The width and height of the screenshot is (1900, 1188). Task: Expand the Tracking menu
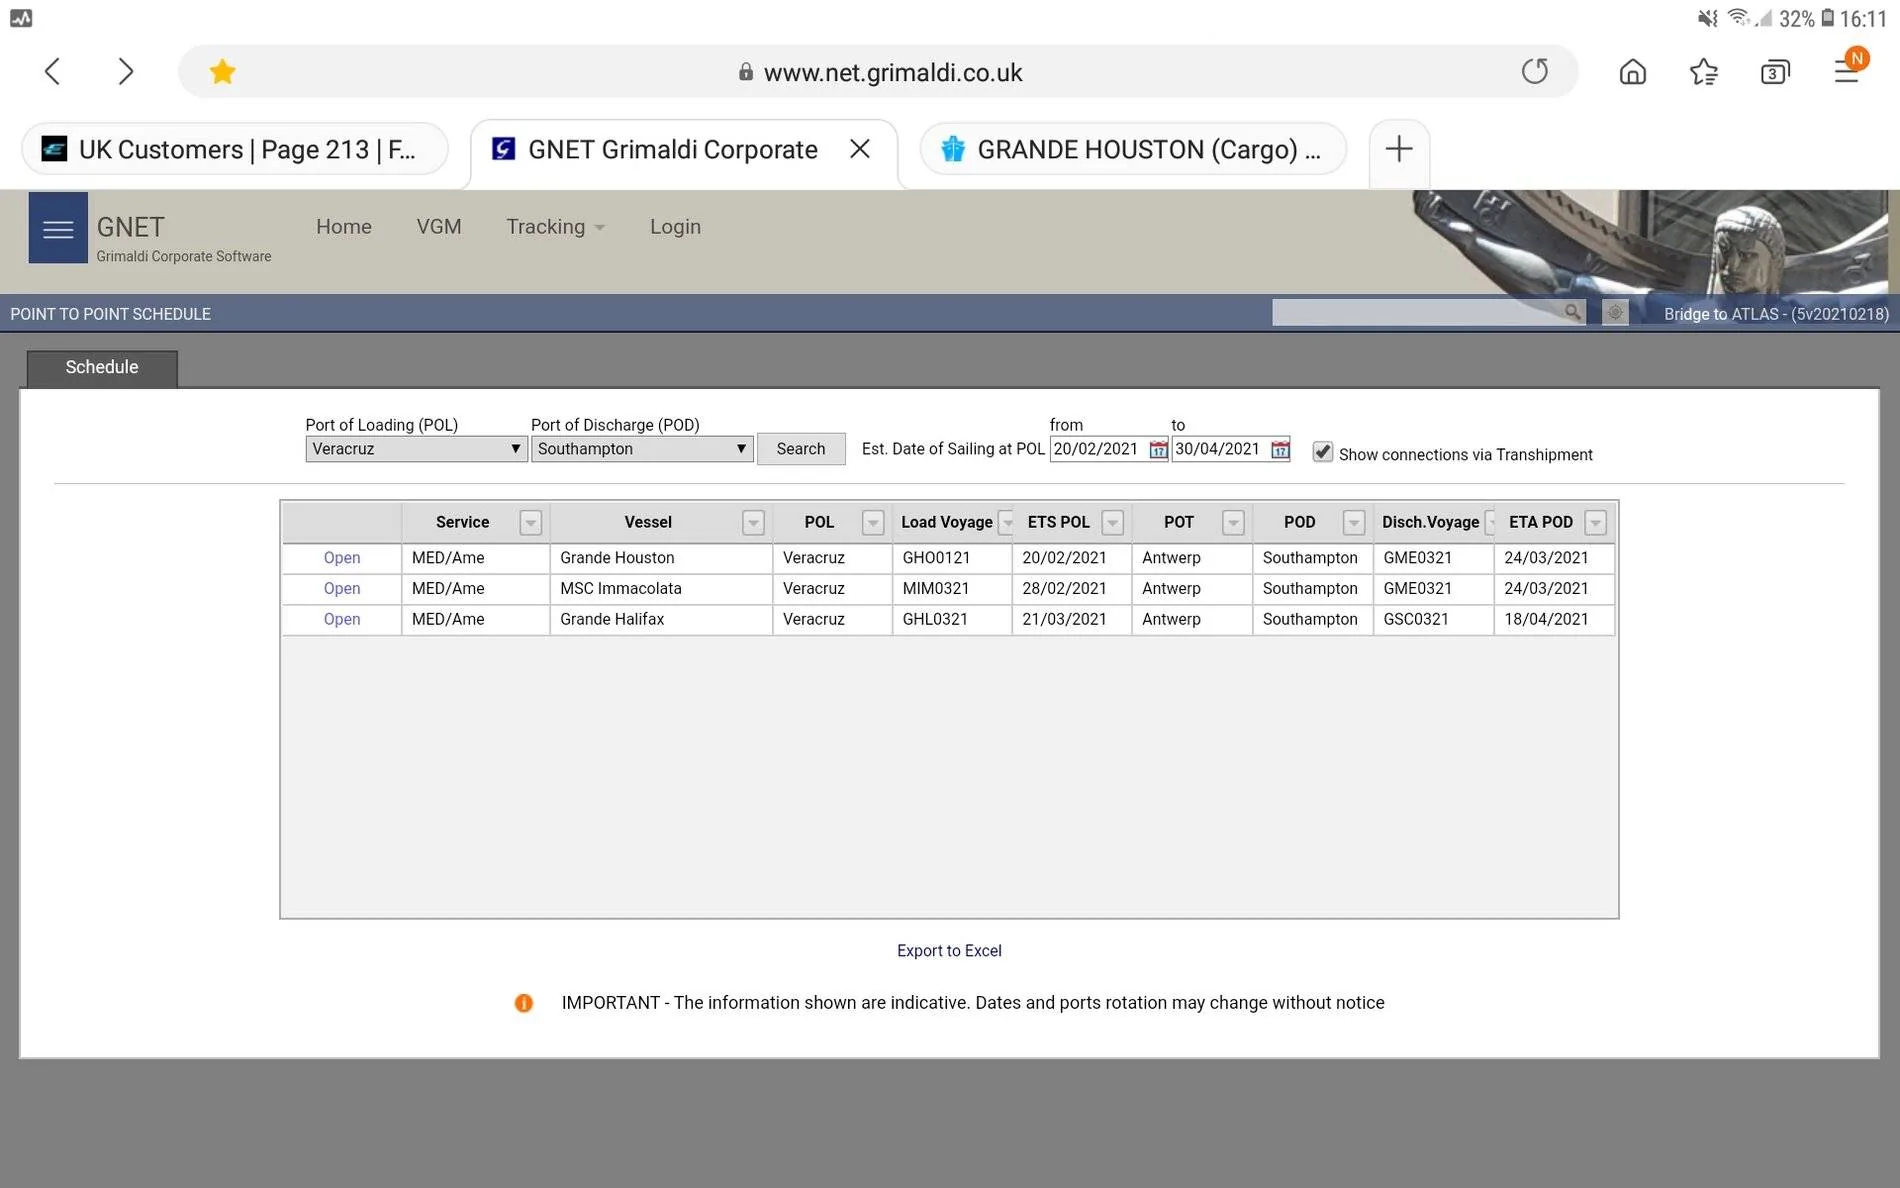pos(555,227)
